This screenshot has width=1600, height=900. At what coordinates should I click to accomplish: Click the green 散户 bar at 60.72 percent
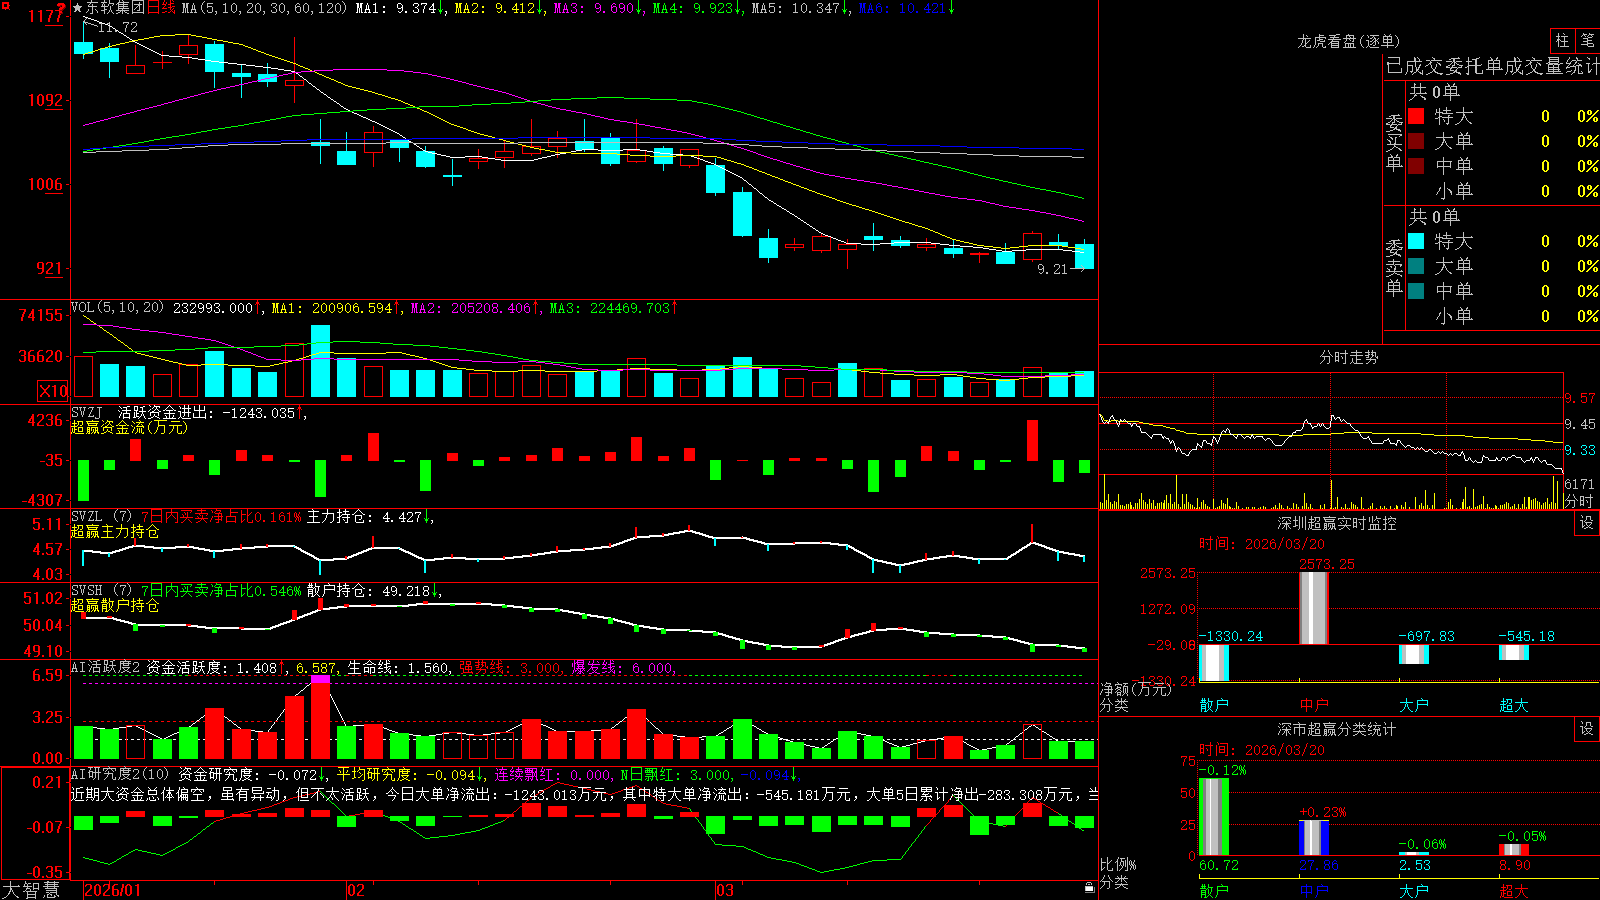(x=1214, y=816)
